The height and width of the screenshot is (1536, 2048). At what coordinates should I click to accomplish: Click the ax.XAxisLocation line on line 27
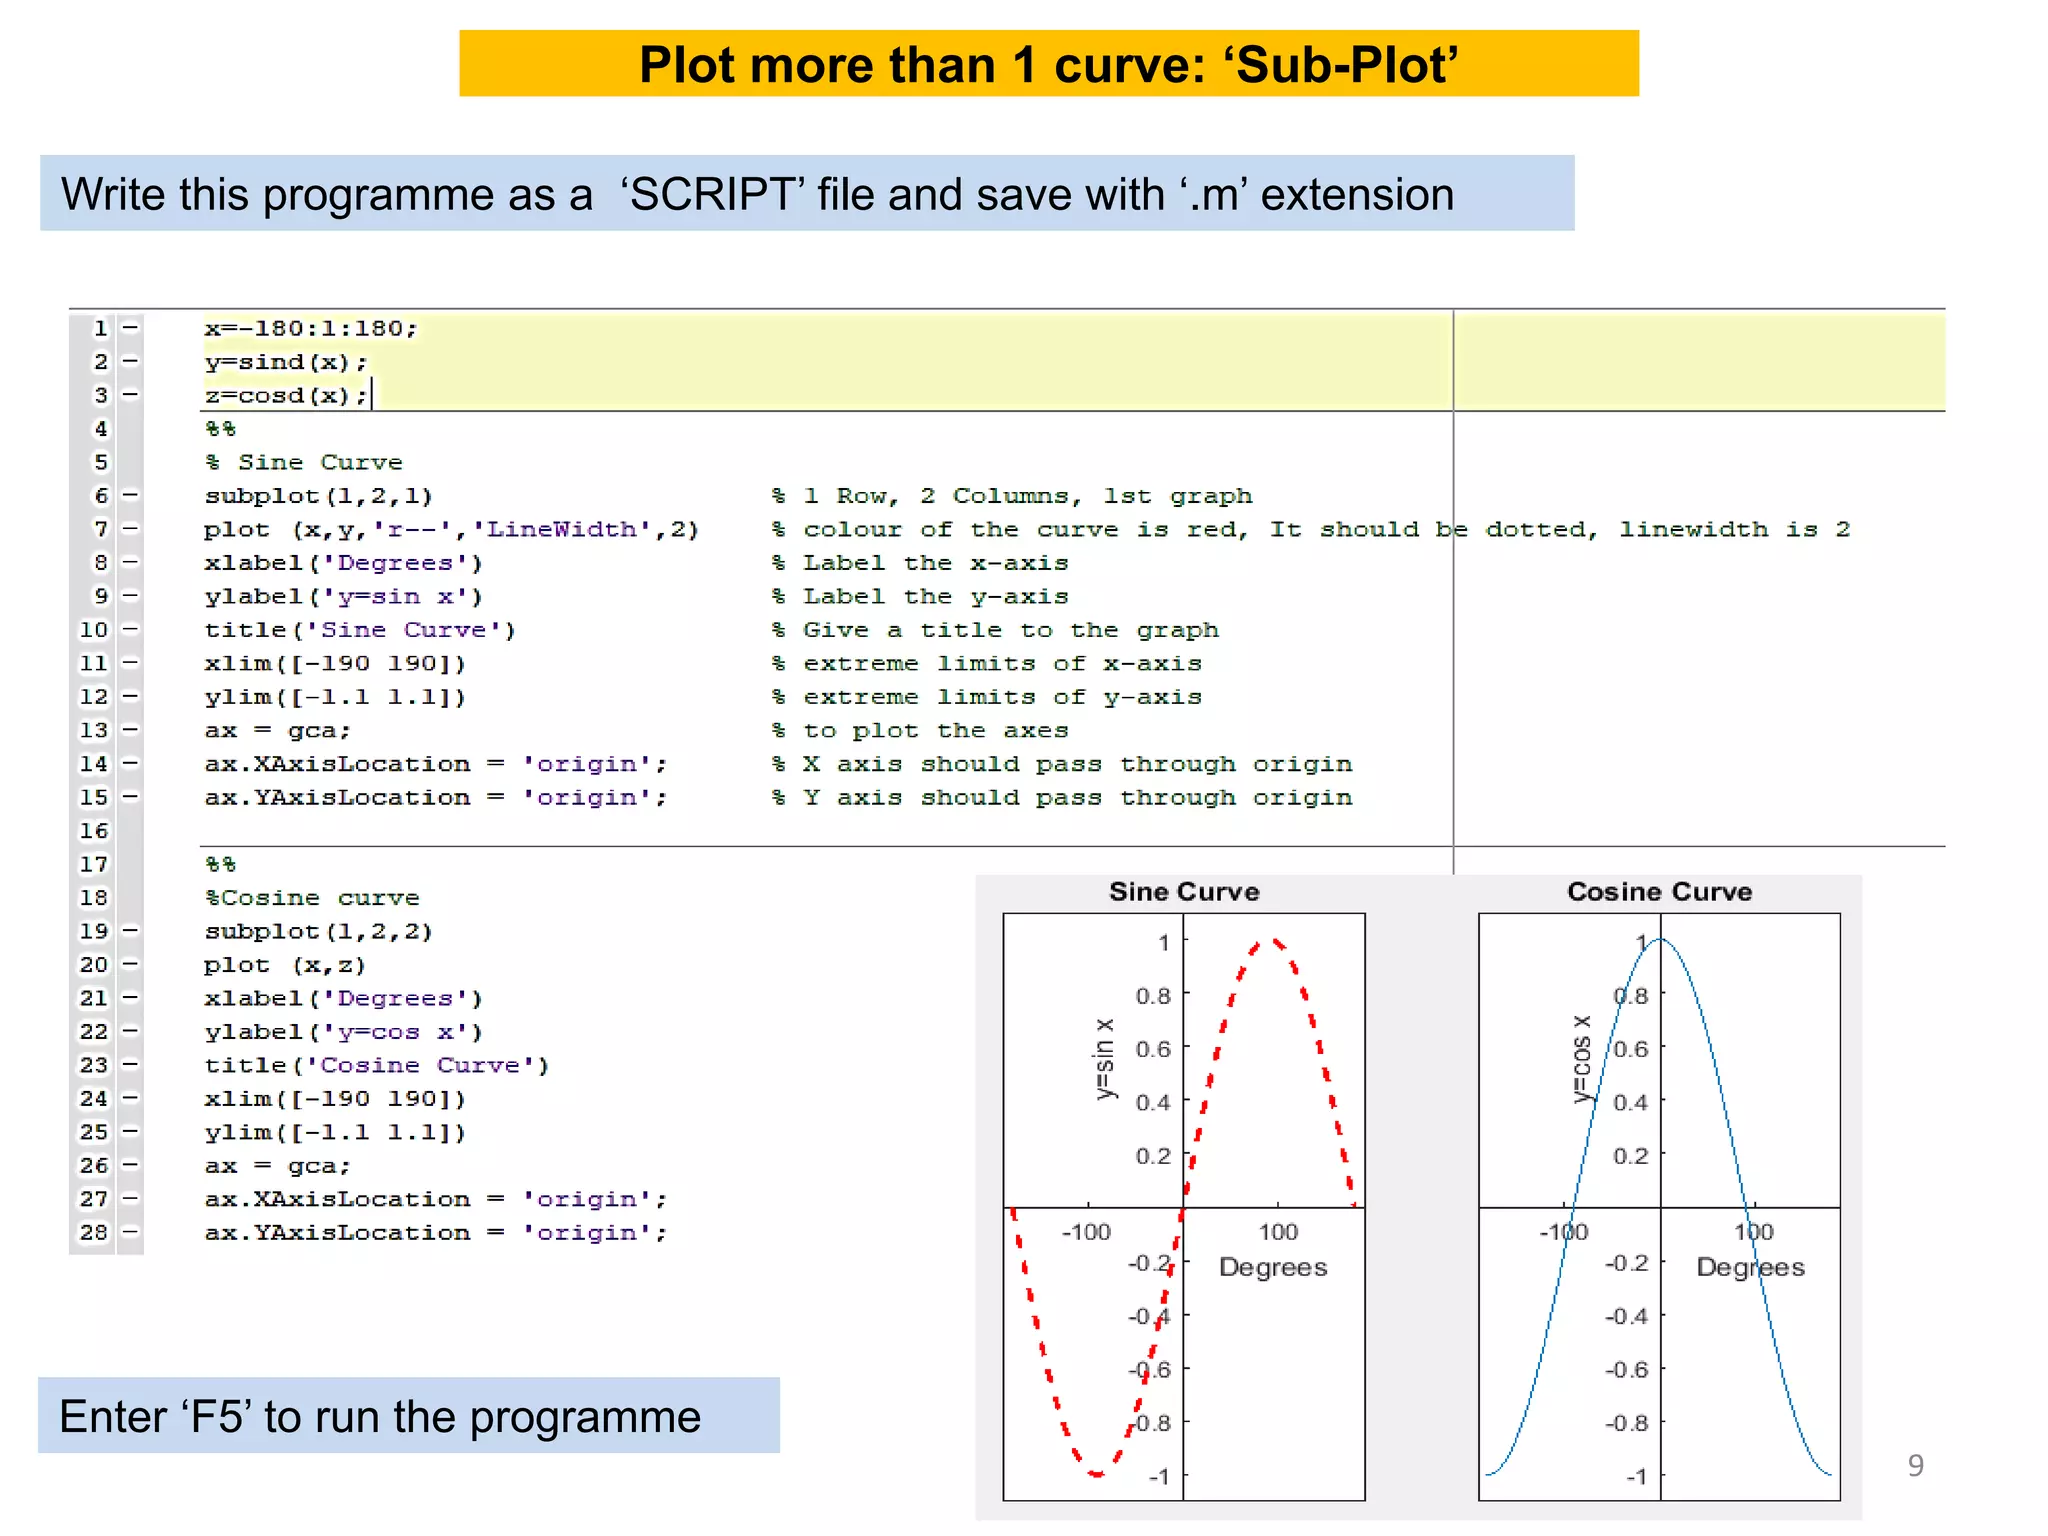435,1199
